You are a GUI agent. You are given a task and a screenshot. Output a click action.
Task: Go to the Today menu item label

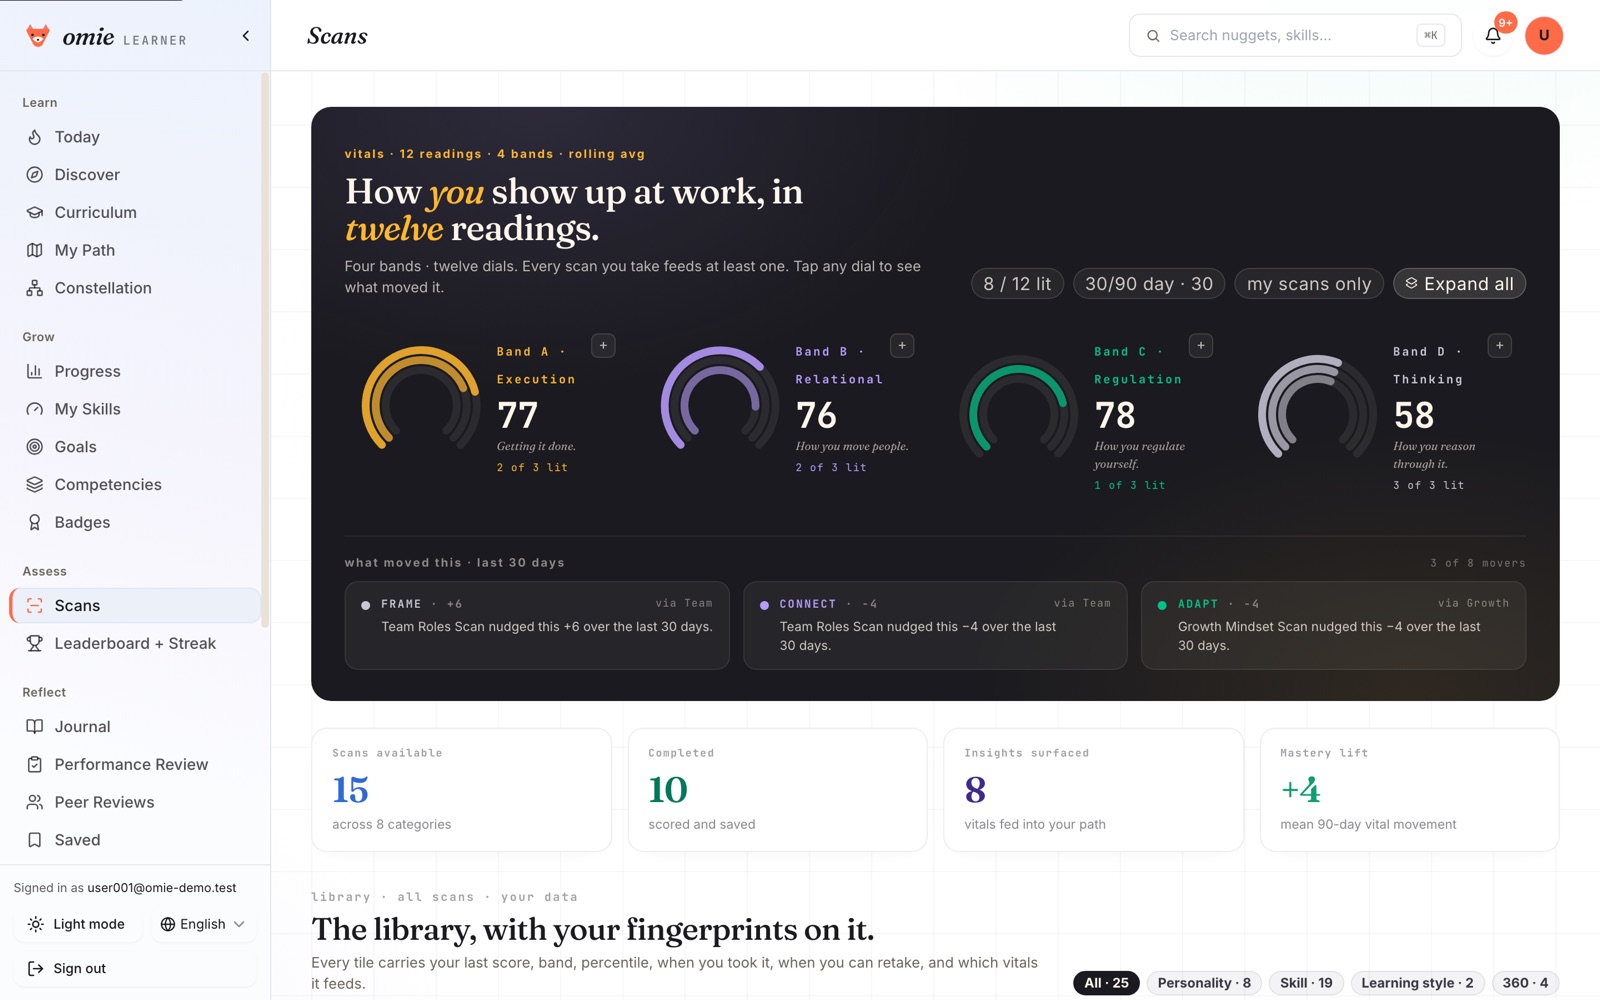pyautogui.click(x=77, y=137)
